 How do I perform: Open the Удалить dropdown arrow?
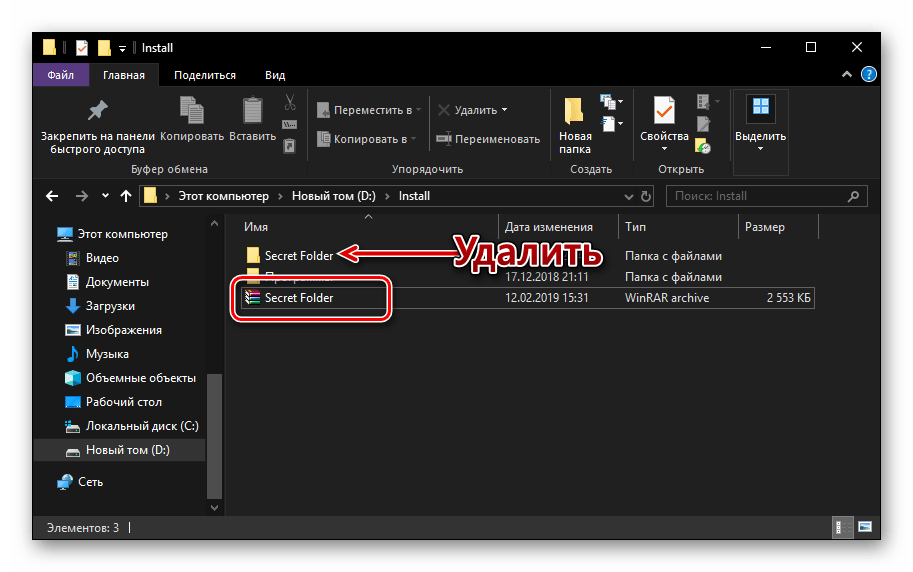pos(504,110)
